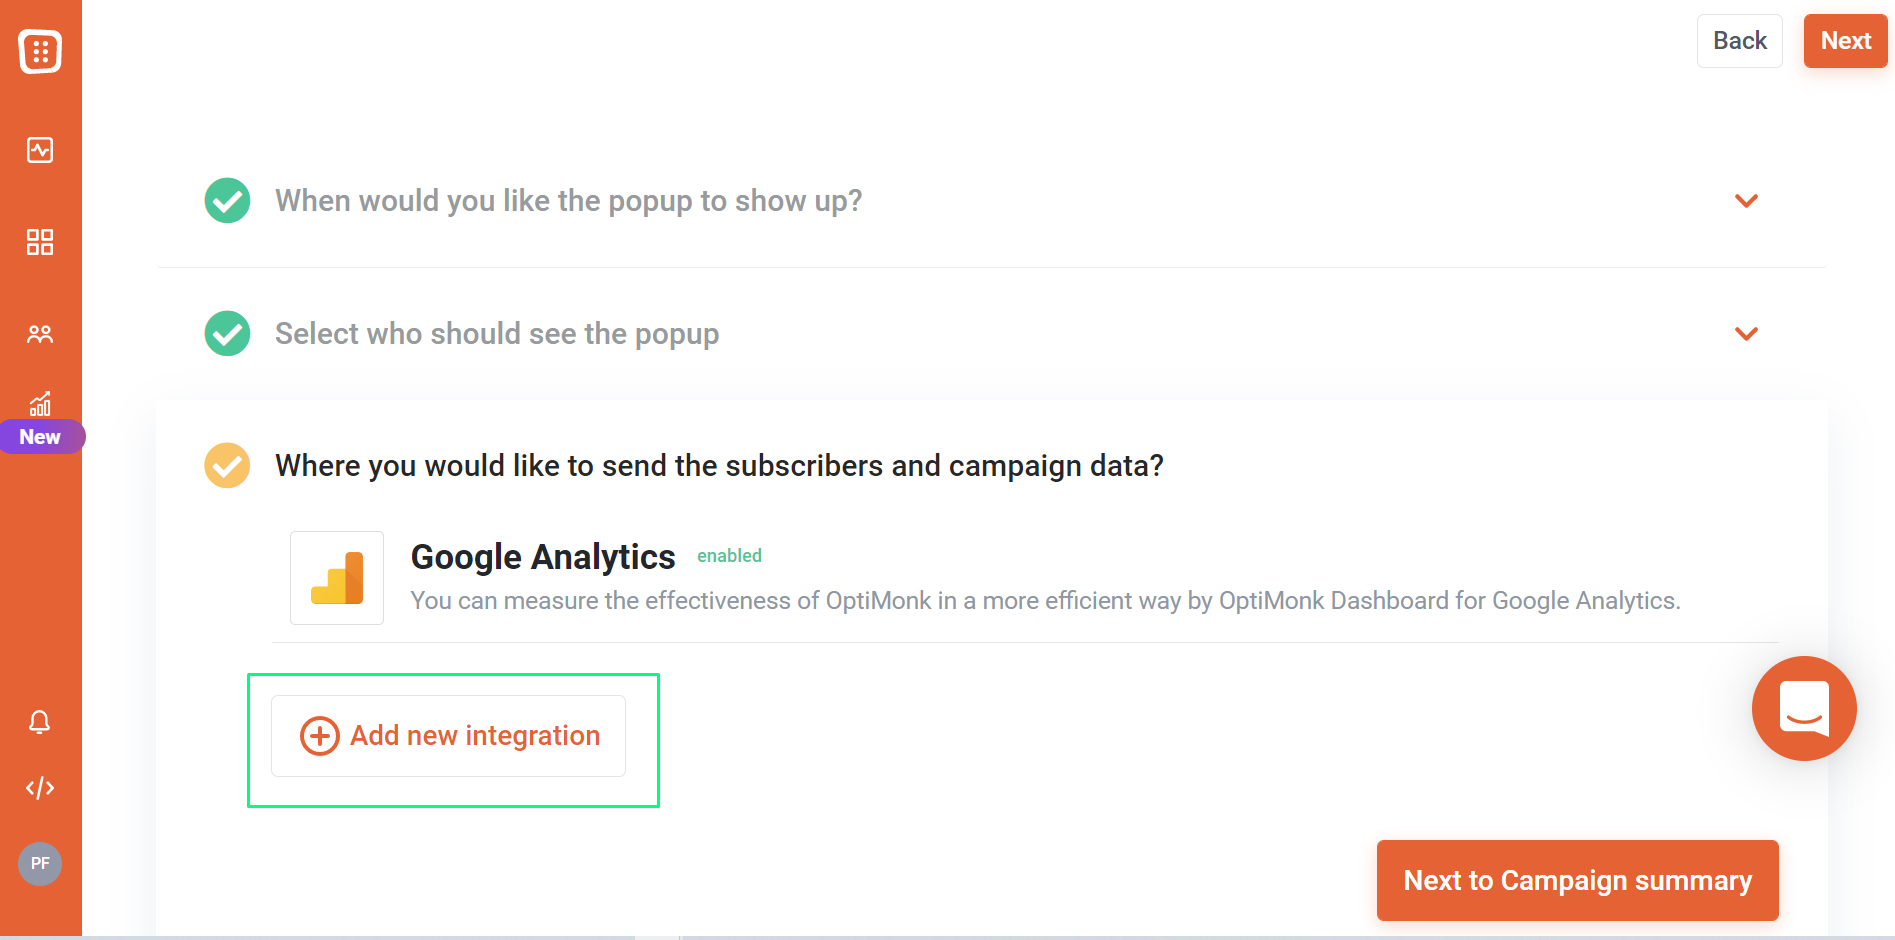
Task: Expand the 'When would you like the popup' section chevron
Action: [1747, 201]
